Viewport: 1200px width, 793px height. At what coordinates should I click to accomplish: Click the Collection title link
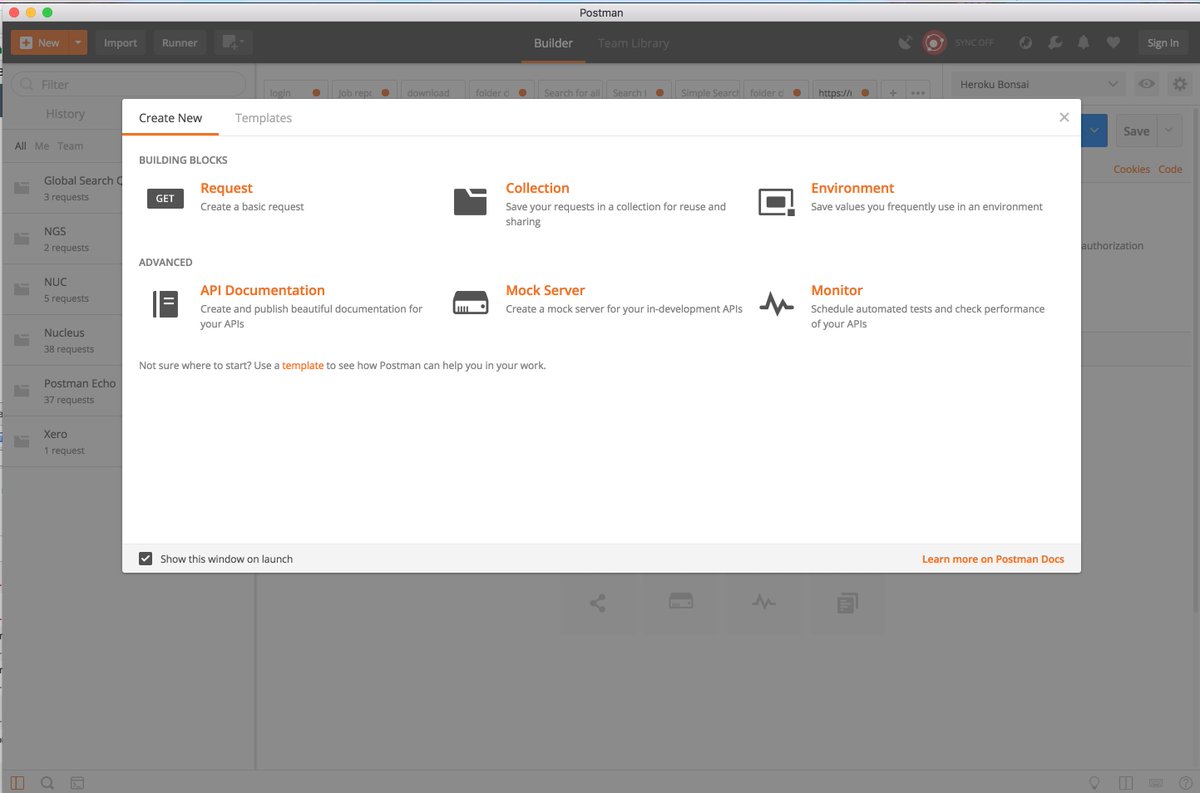[x=537, y=188]
